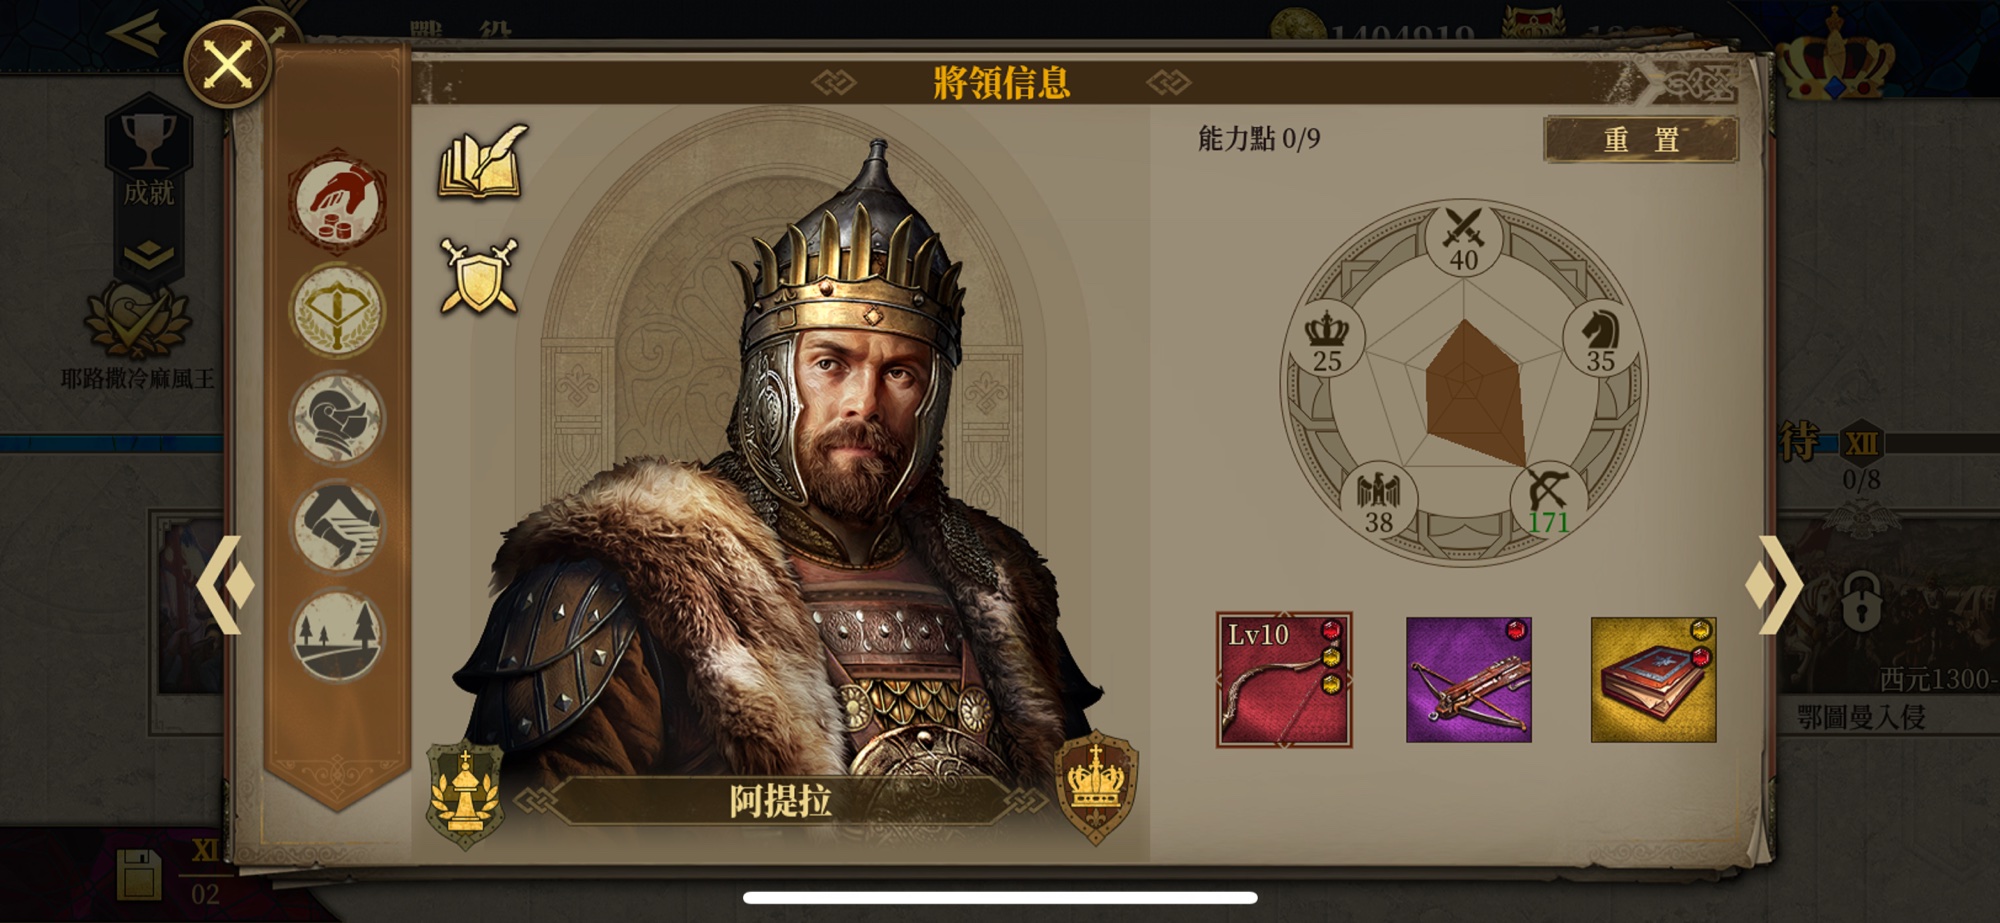Tap the horse cavalry attribute 35
The image size is (2000, 923).
[1601, 340]
